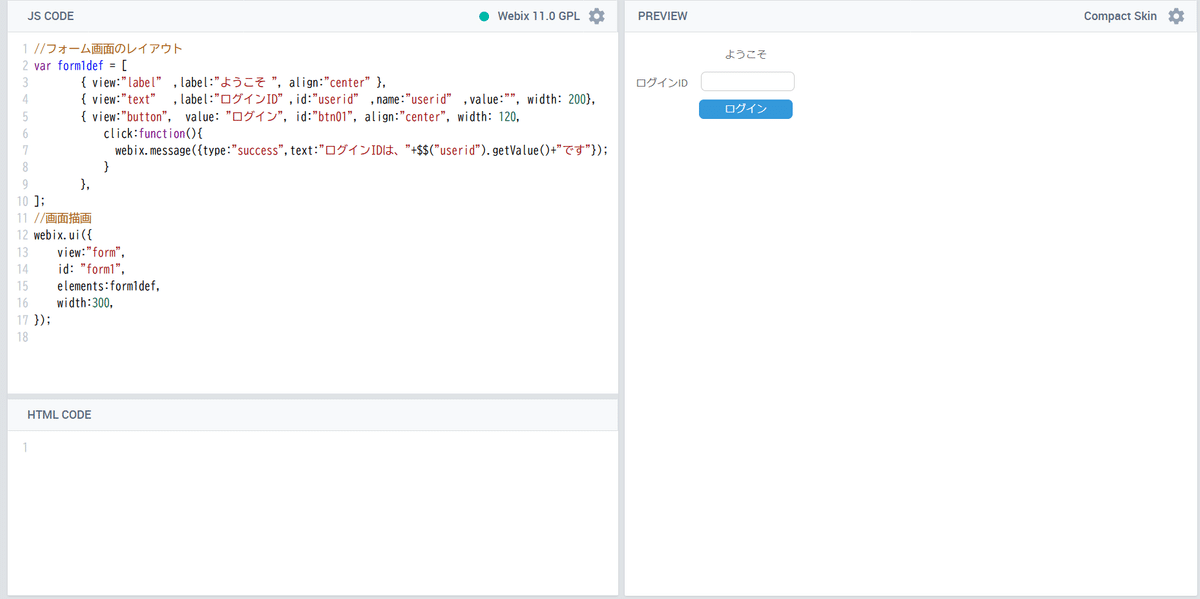Open the JS CODE panel settings gear
Image resolution: width=1200 pixels, height=599 pixels.
[x=596, y=16]
